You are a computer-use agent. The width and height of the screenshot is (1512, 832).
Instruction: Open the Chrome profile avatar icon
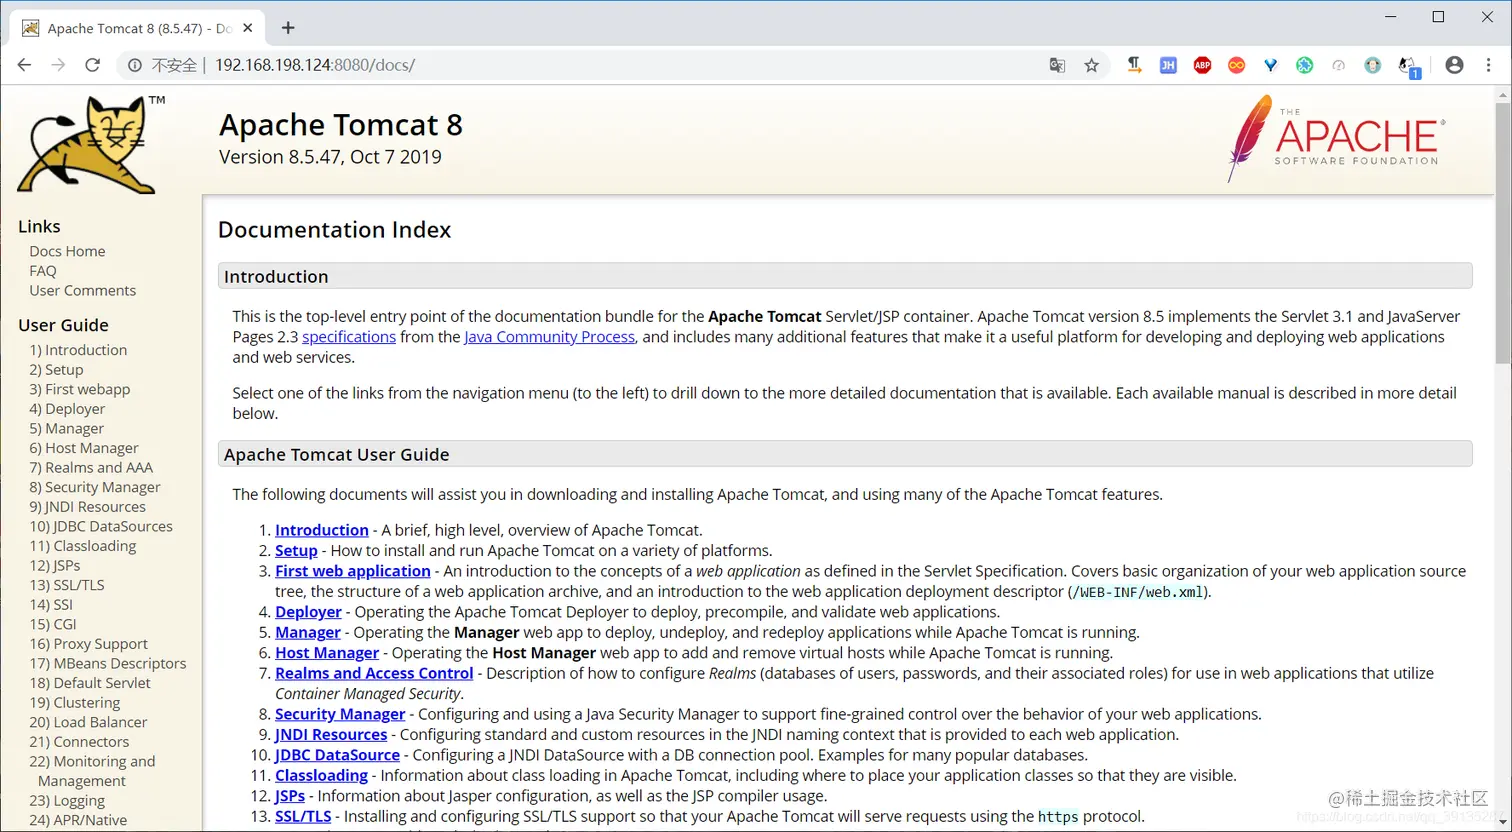click(x=1454, y=65)
